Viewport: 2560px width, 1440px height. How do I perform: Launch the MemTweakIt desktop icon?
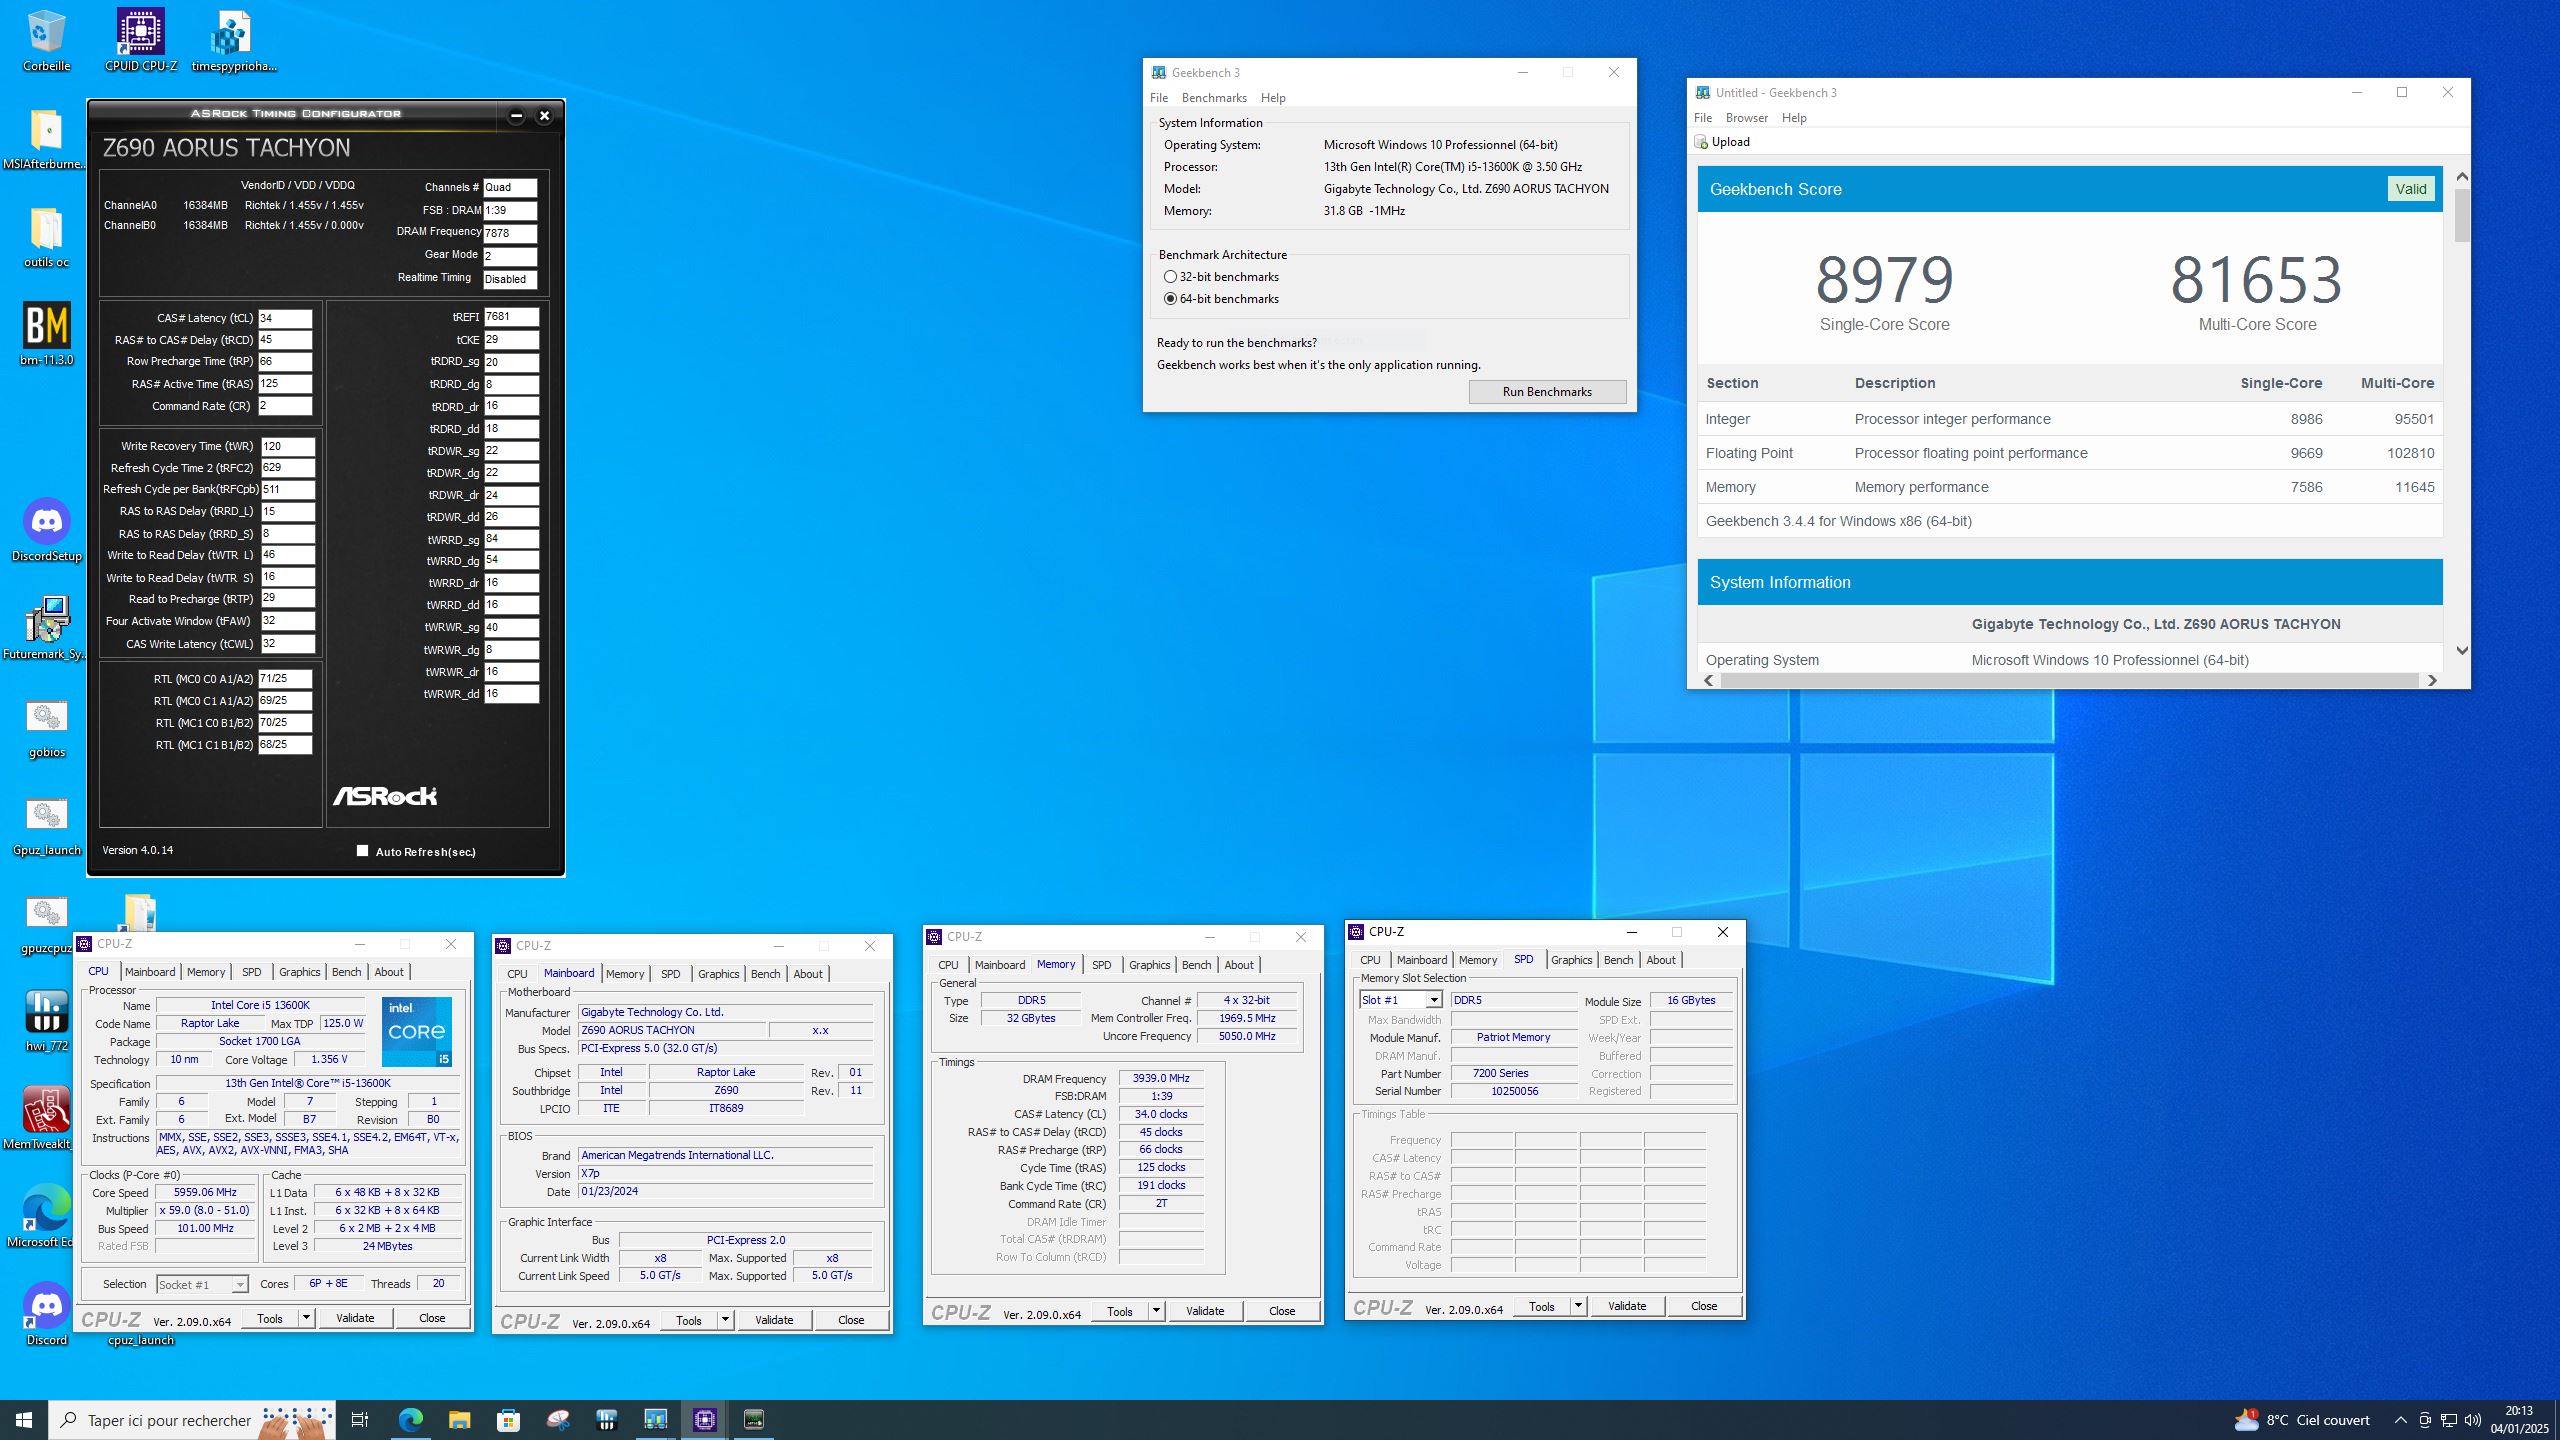point(46,1118)
